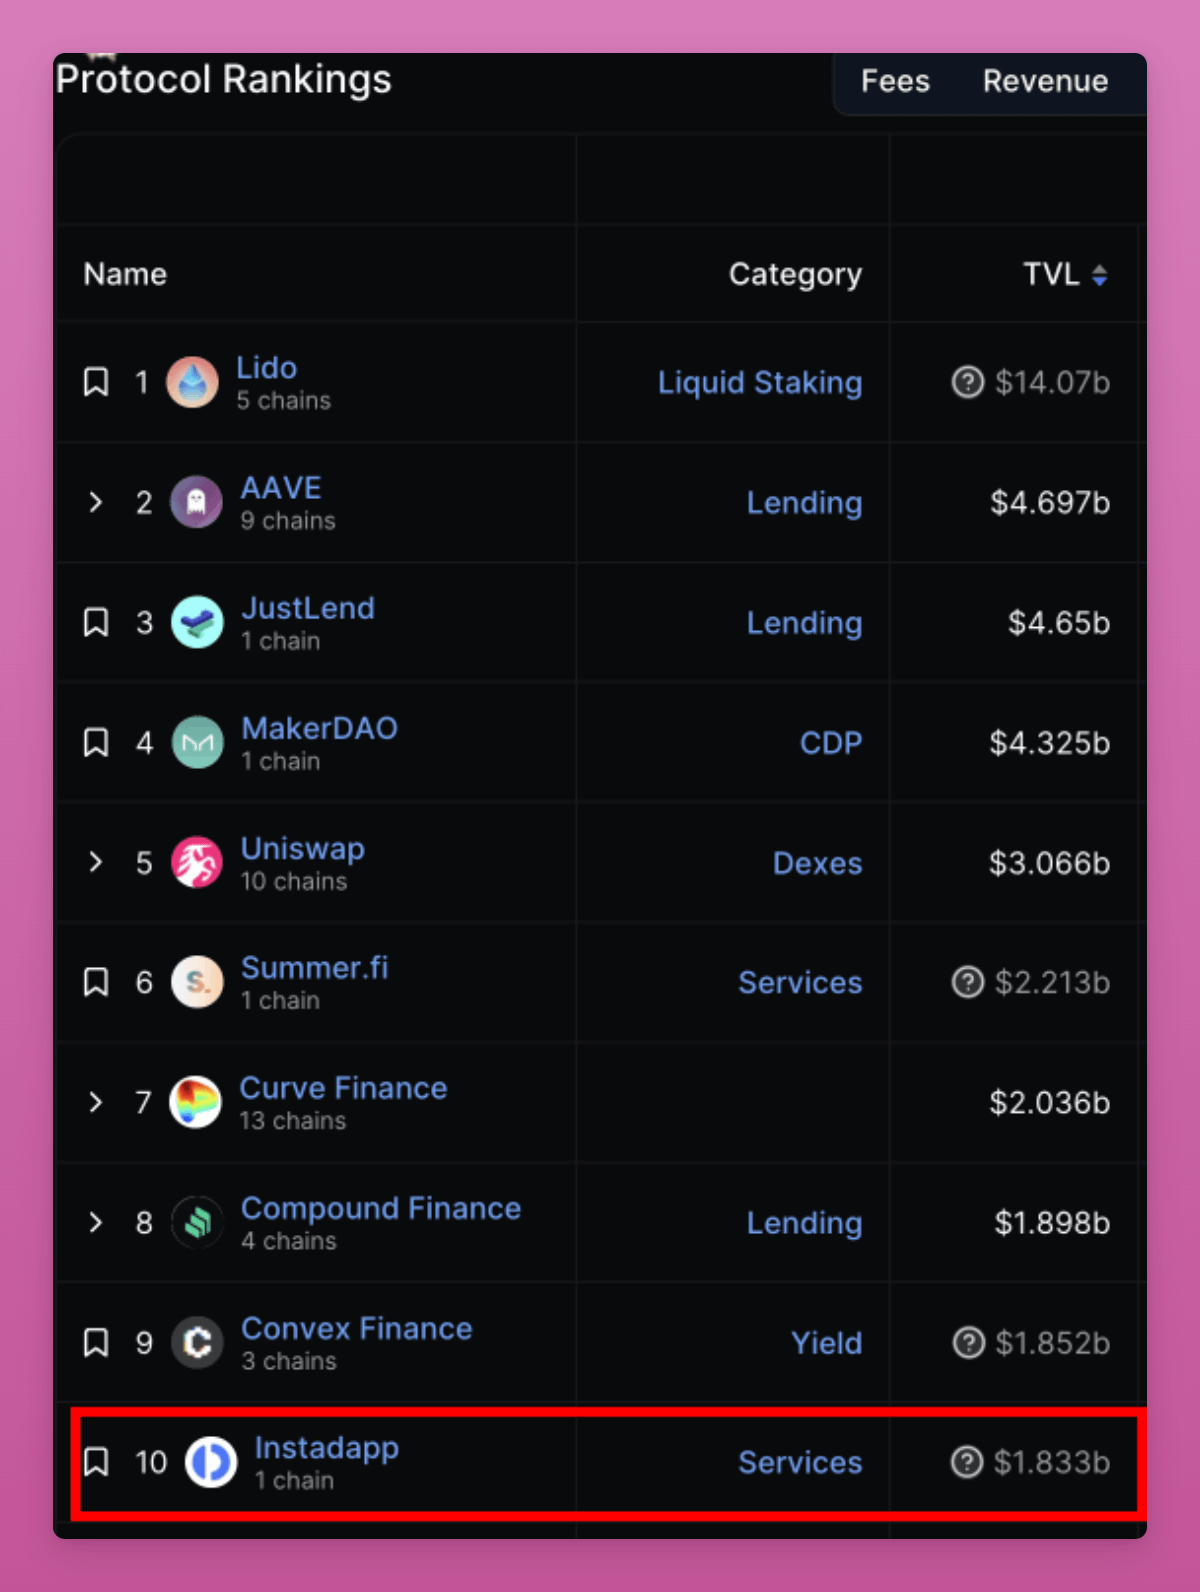The height and width of the screenshot is (1592, 1200).
Task: Click question mark icon next to $2.213b
Action: point(967,982)
